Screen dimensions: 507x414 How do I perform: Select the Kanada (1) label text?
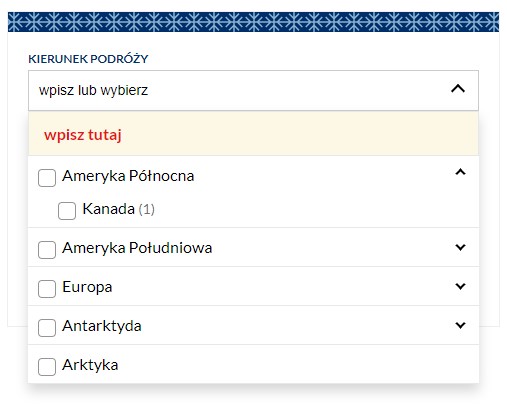(118, 209)
